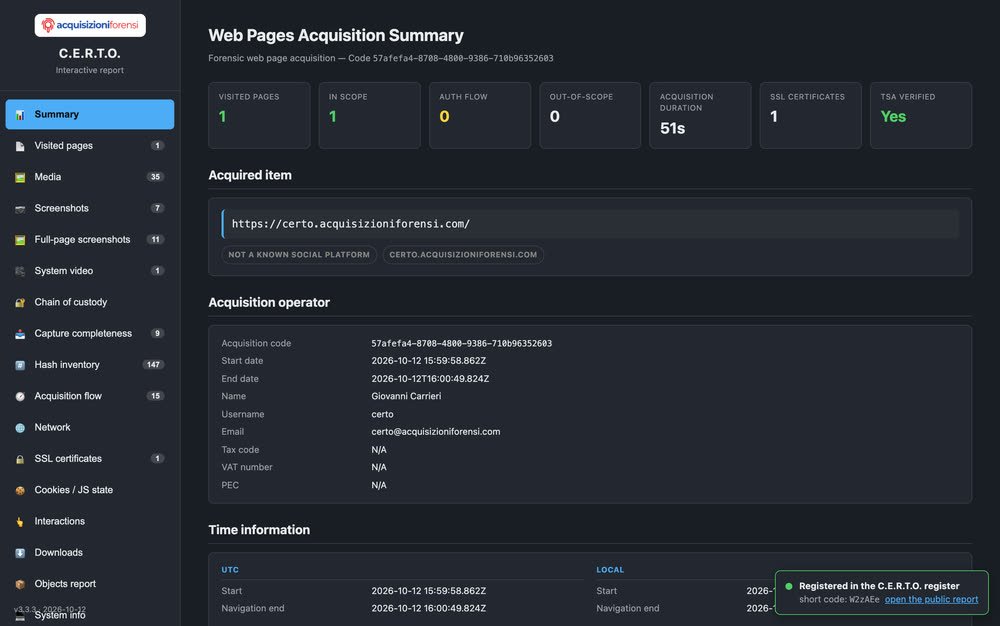This screenshot has height=626, width=1000.
Task: Open the Objects report section
Action: point(90,583)
